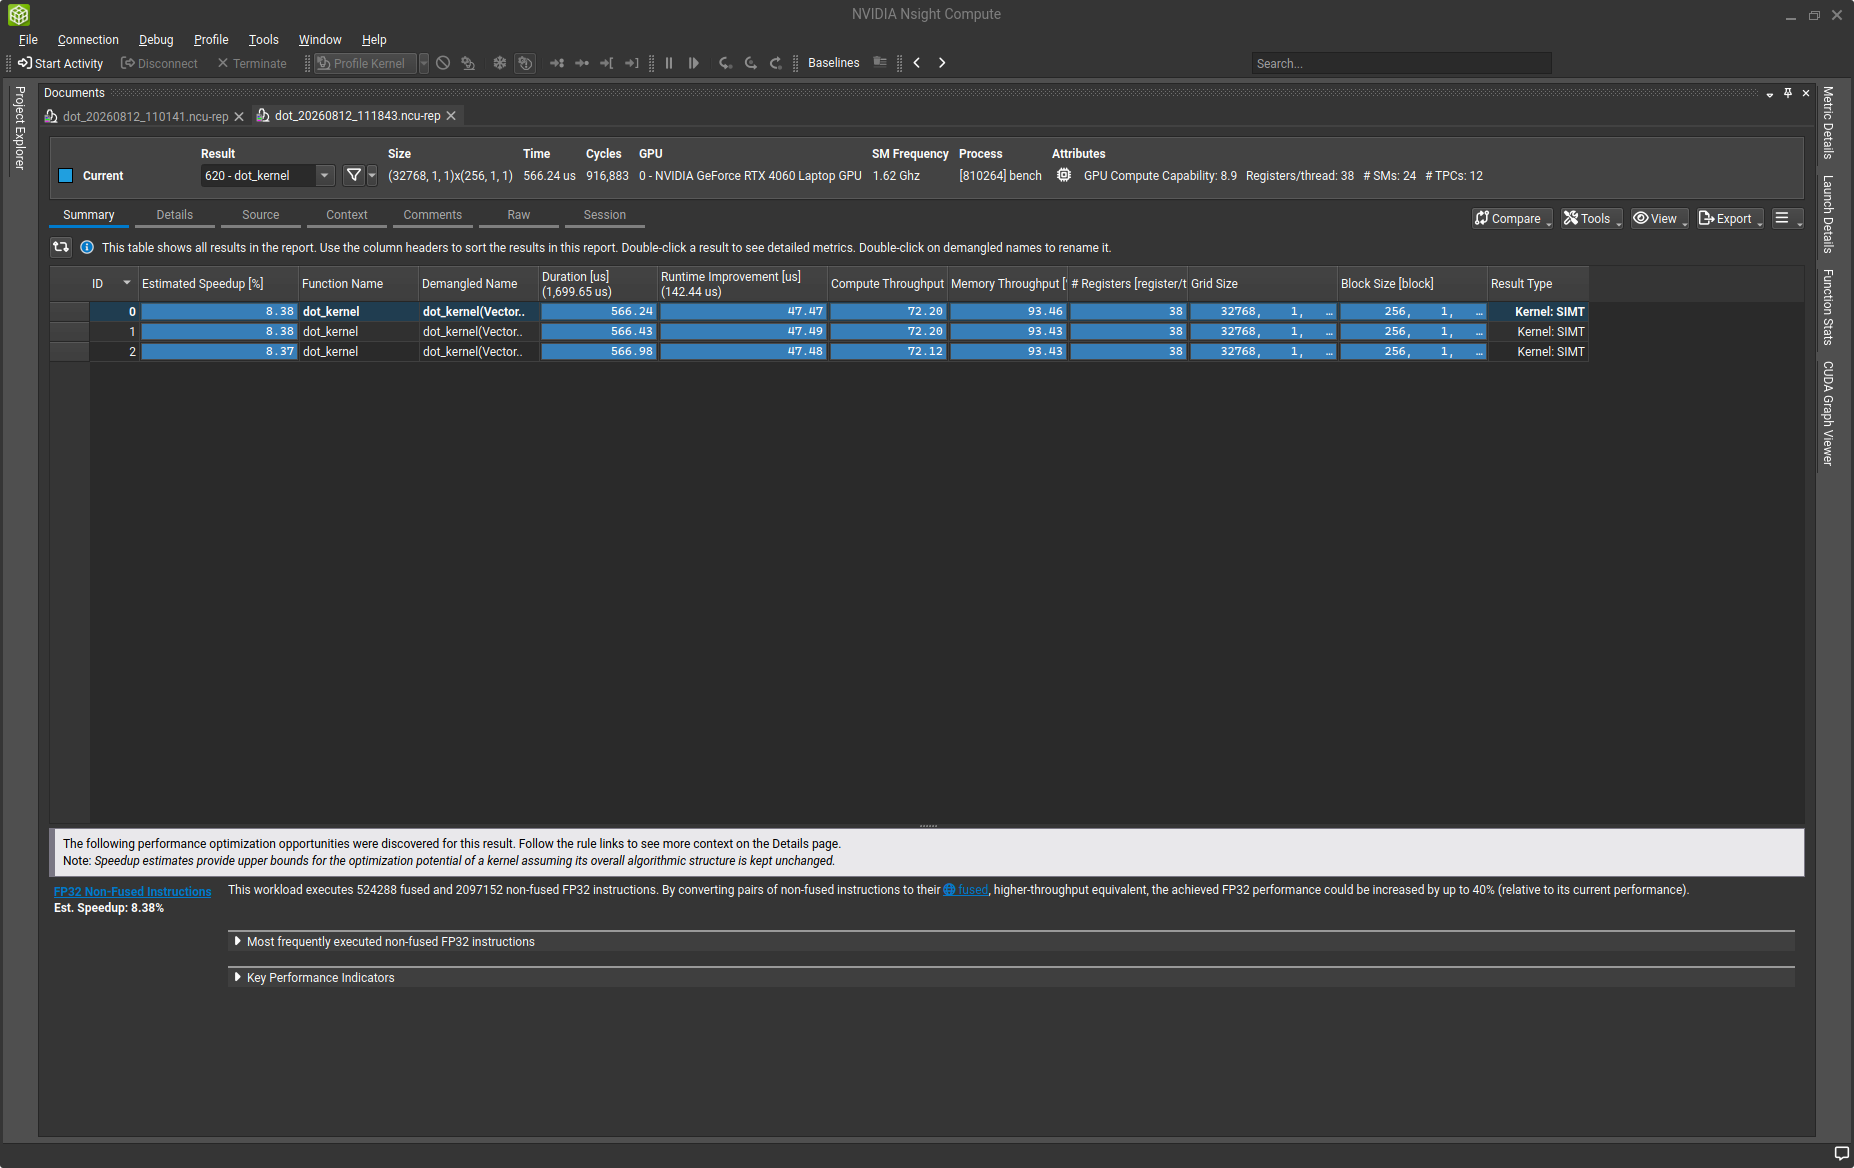Click the result filter funnel icon
The width and height of the screenshot is (1854, 1168).
point(353,175)
